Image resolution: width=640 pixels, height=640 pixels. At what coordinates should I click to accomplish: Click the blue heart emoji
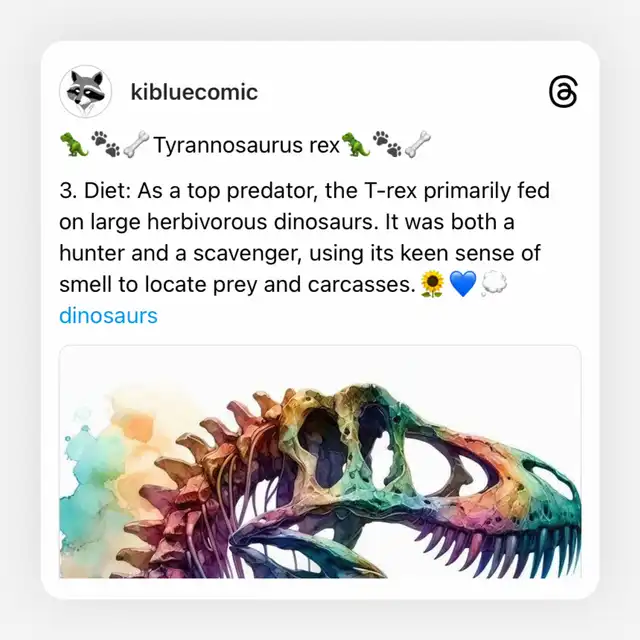(463, 284)
